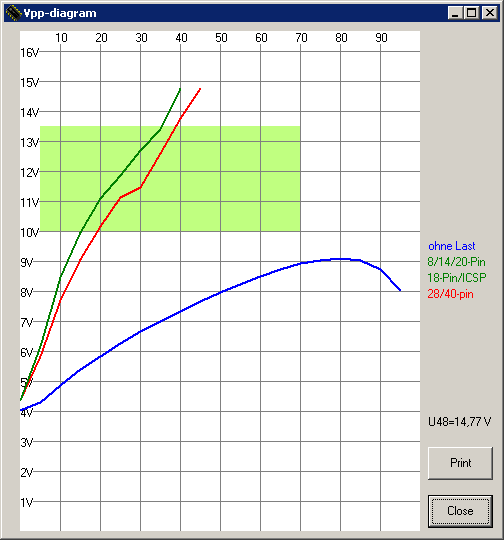Minimize the Vpp-diagram window
Image resolution: width=504 pixels, height=540 pixels.
(x=455, y=13)
